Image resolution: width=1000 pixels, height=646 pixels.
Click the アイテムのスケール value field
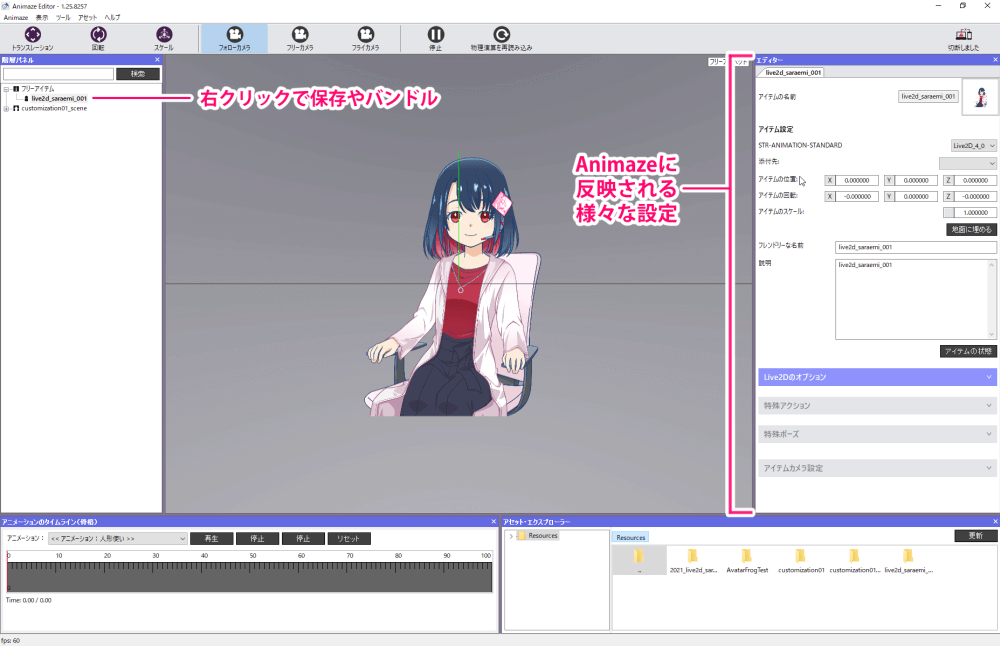tap(975, 213)
